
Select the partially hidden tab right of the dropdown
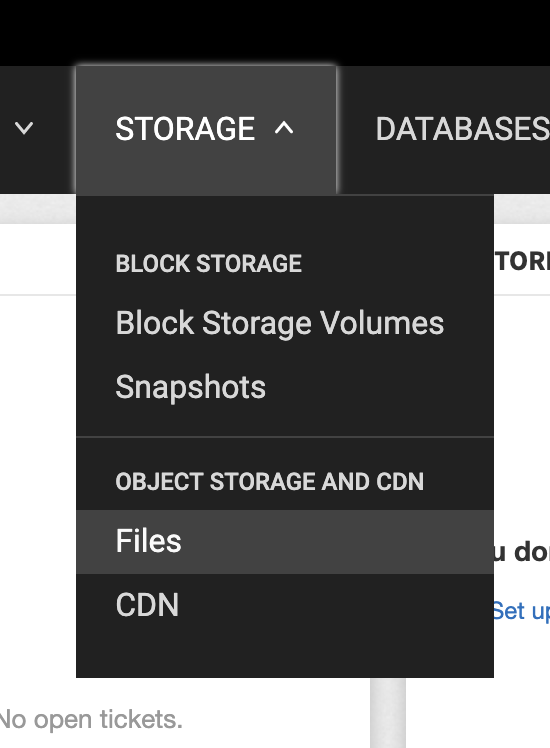tap(522, 261)
